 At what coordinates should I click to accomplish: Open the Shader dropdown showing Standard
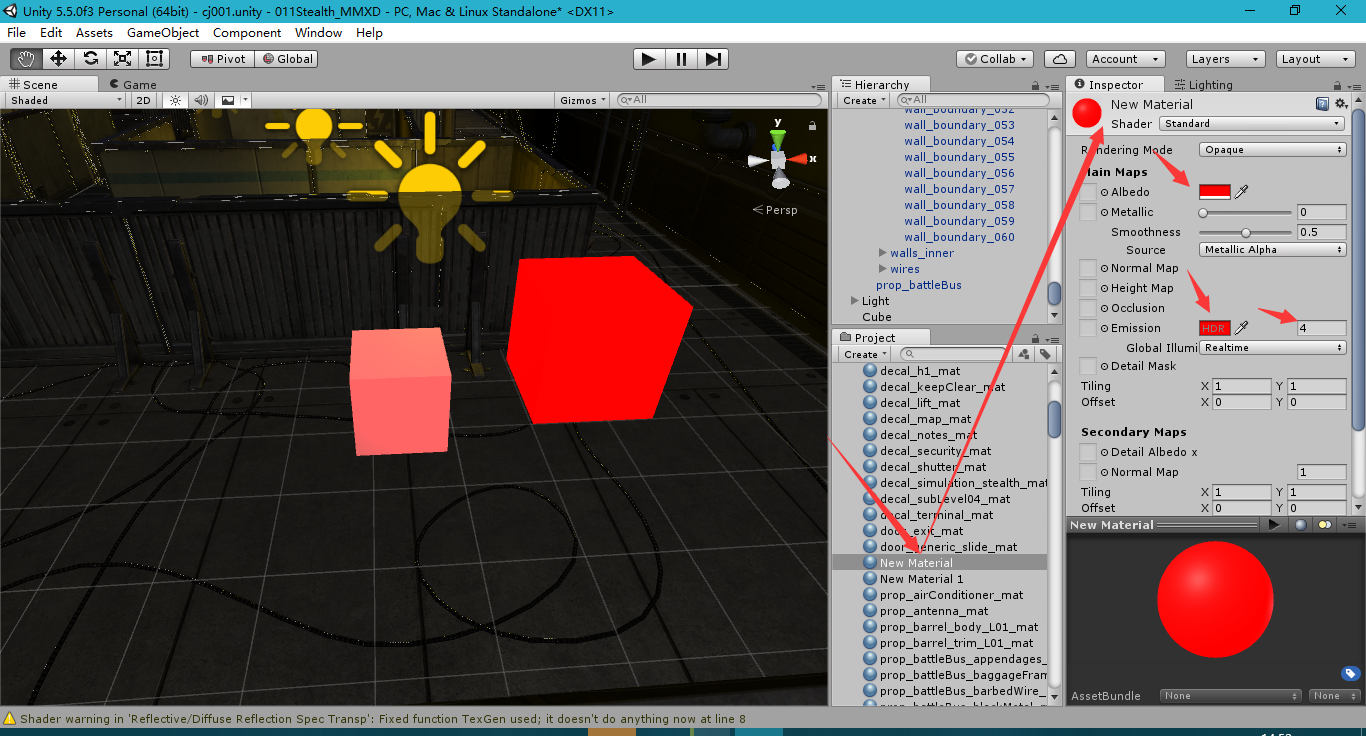click(x=1250, y=123)
